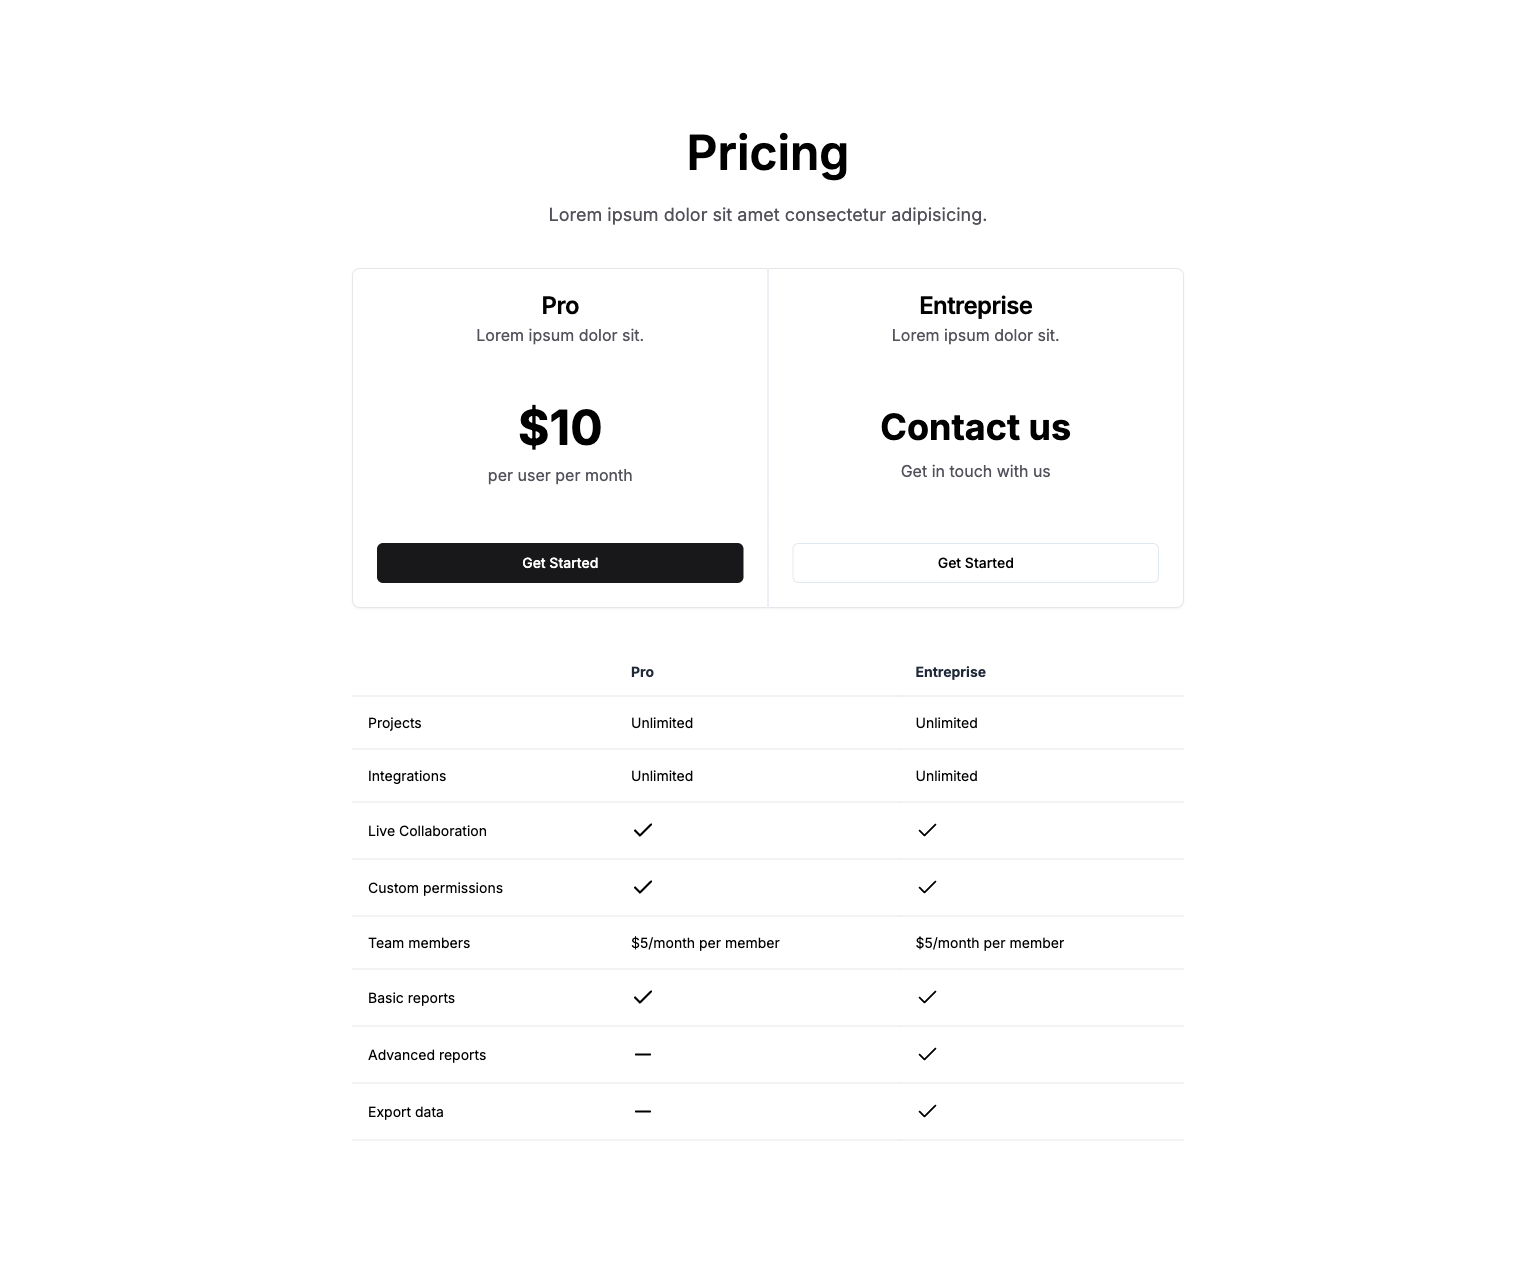This screenshot has width=1536, height=1269.
Task: Click the Projects row label
Action: click(x=395, y=723)
